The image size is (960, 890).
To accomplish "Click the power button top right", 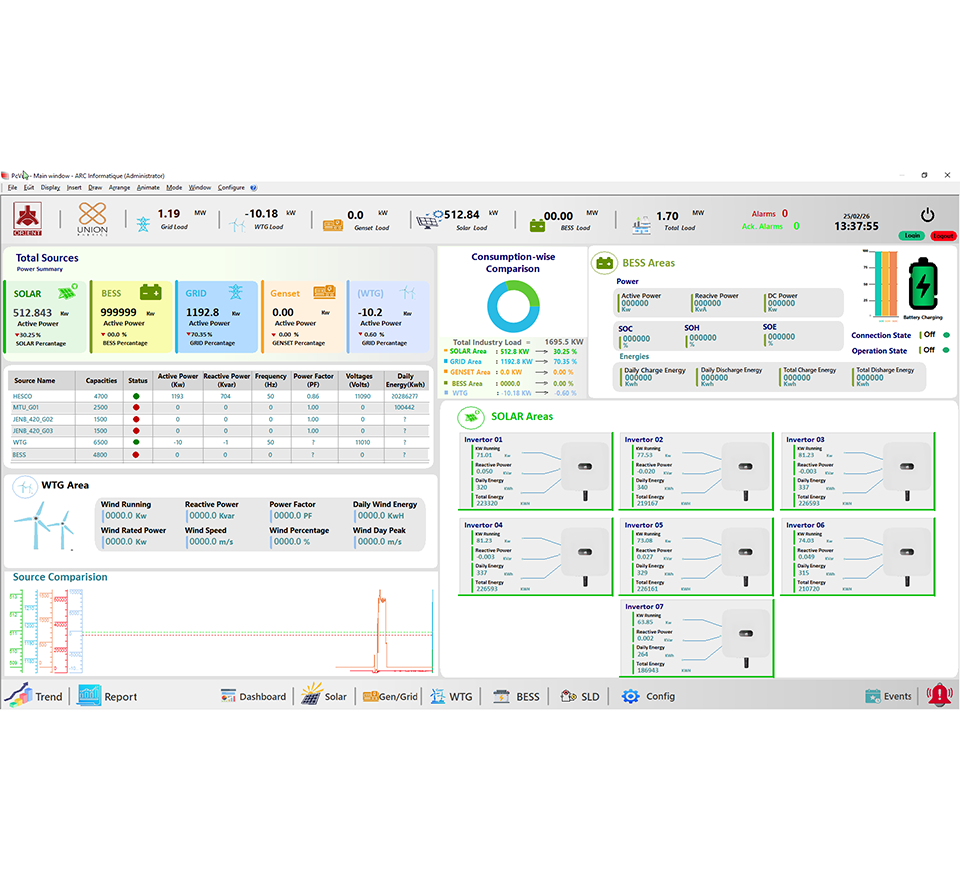I will point(927,214).
